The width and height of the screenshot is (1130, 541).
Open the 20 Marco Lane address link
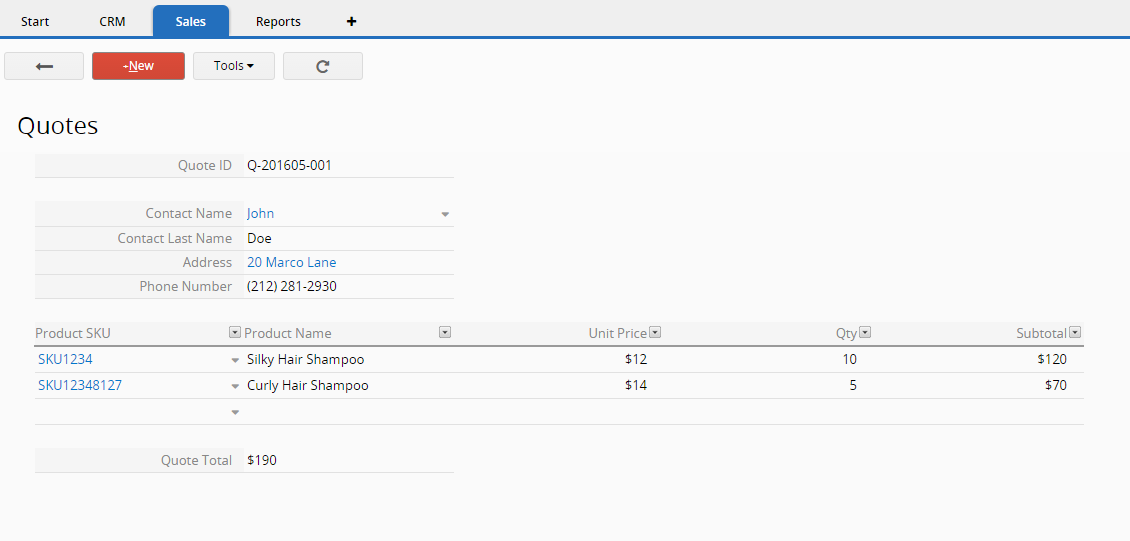291,262
